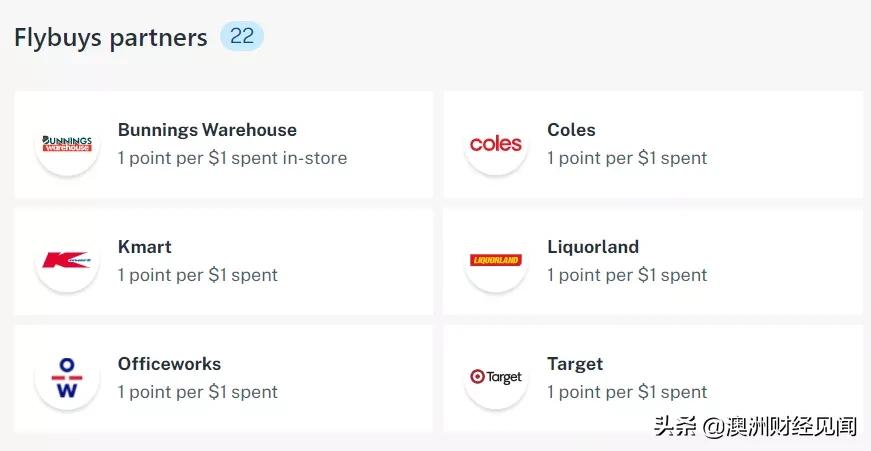
Task: Open the Coles partner title
Action: tap(571, 130)
